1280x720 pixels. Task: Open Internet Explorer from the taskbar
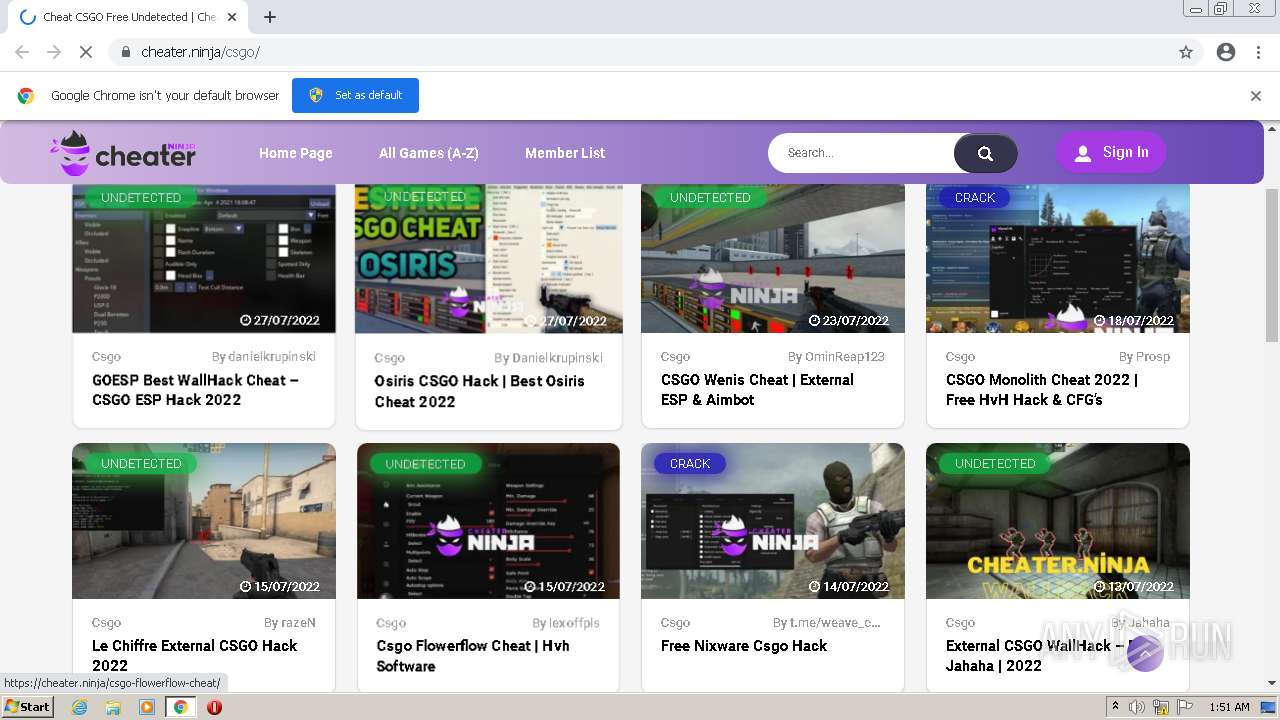(x=79, y=707)
